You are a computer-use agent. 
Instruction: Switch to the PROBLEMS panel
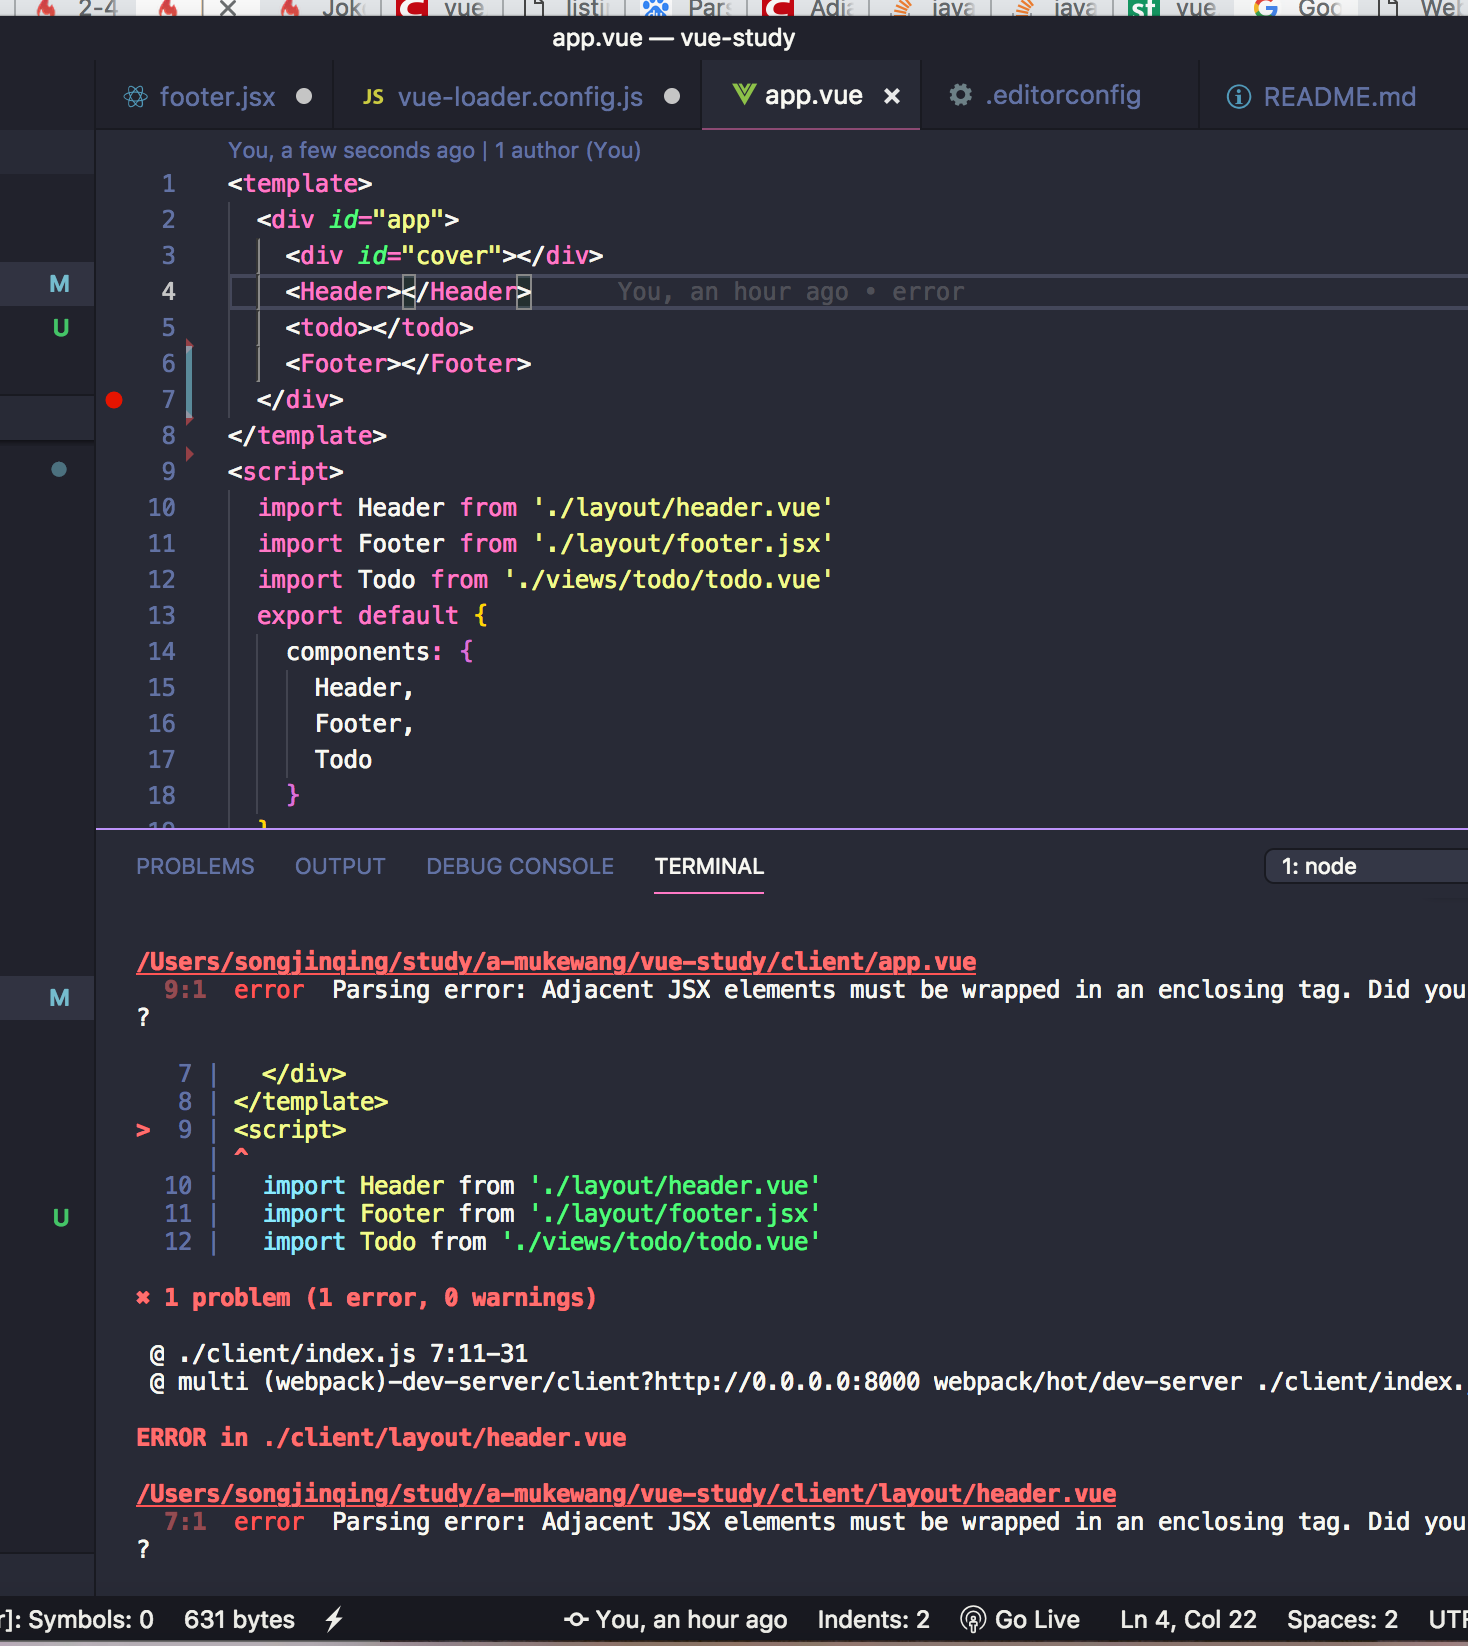[x=195, y=866]
